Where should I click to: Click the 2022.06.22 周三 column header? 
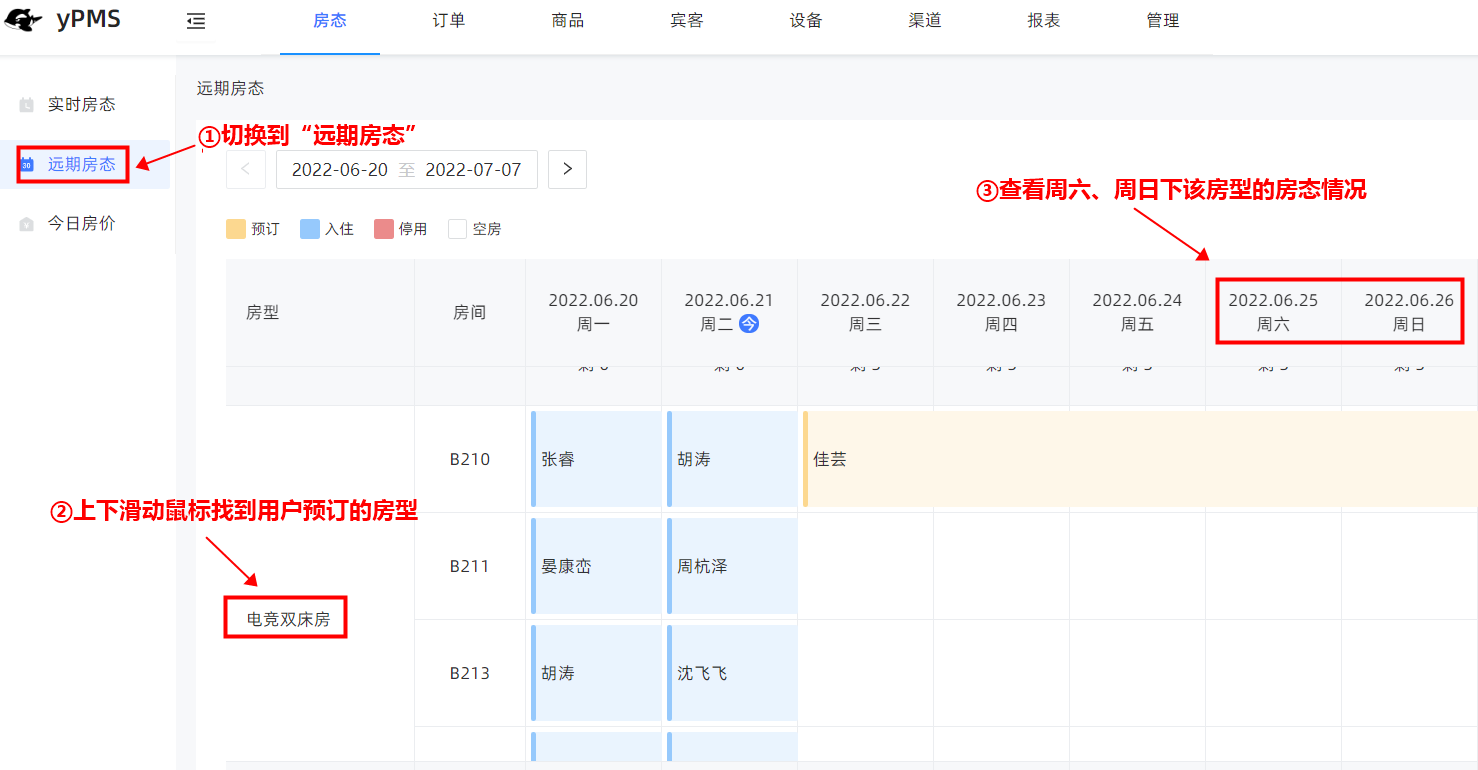[x=865, y=313]
